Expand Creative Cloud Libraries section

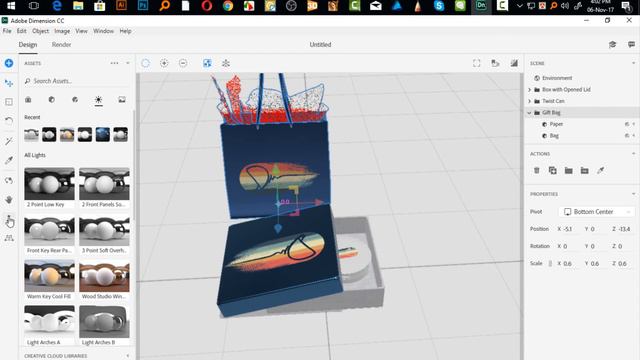tap(128, 356)
